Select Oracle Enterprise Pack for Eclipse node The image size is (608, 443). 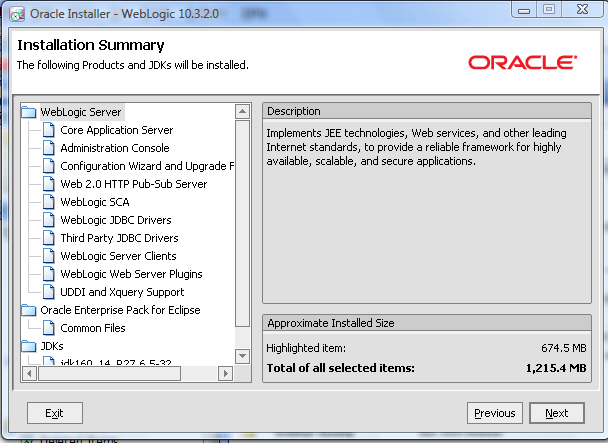pos(120,310)
